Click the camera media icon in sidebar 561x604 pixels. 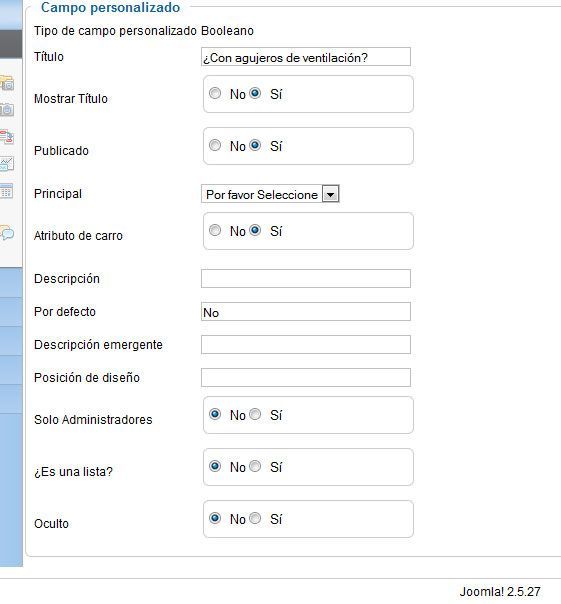(7, 109)
